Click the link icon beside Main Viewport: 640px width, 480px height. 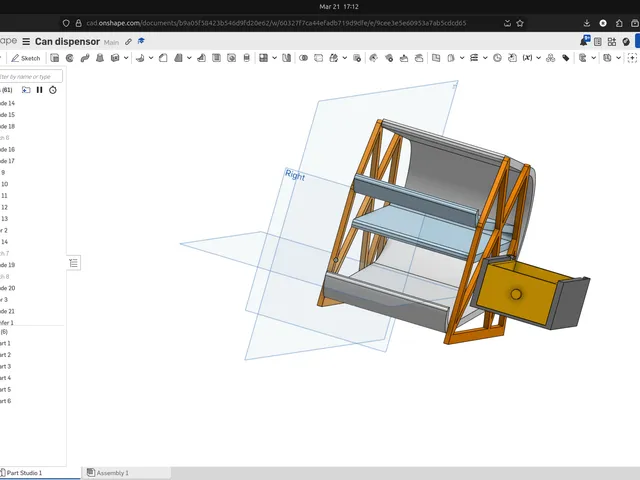click(128, 42)
